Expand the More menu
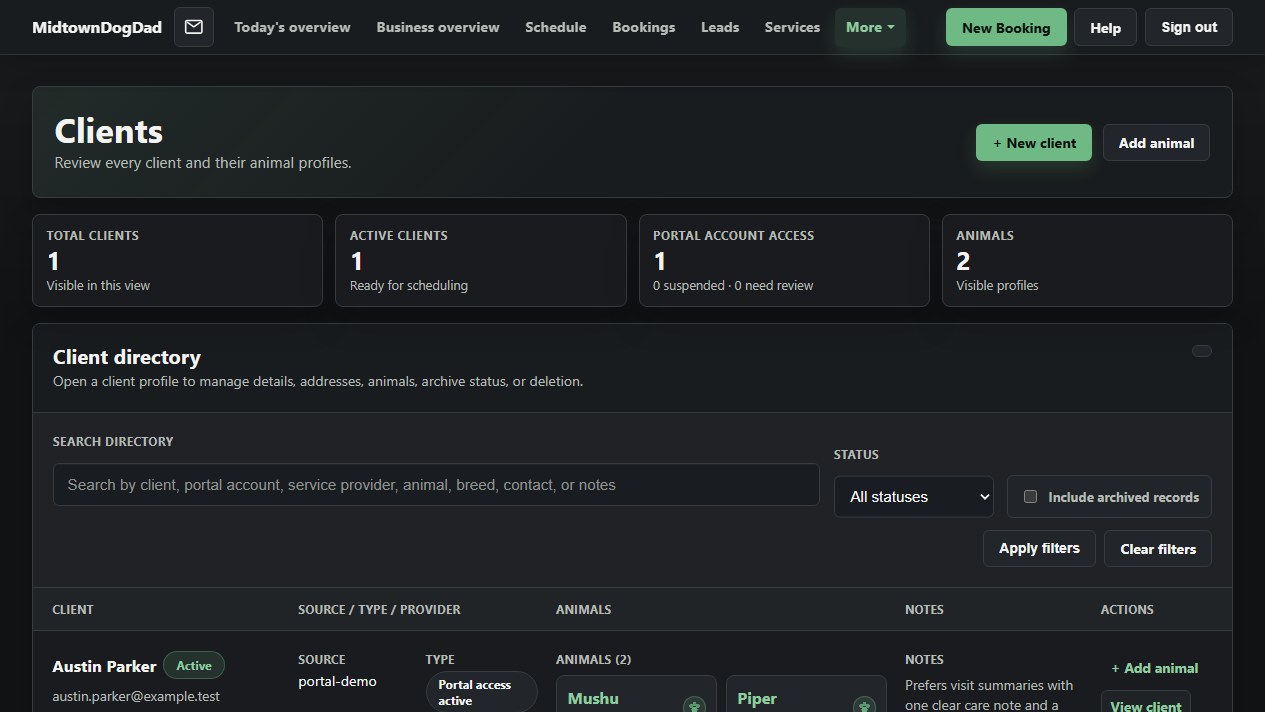 tap(870, 27)
